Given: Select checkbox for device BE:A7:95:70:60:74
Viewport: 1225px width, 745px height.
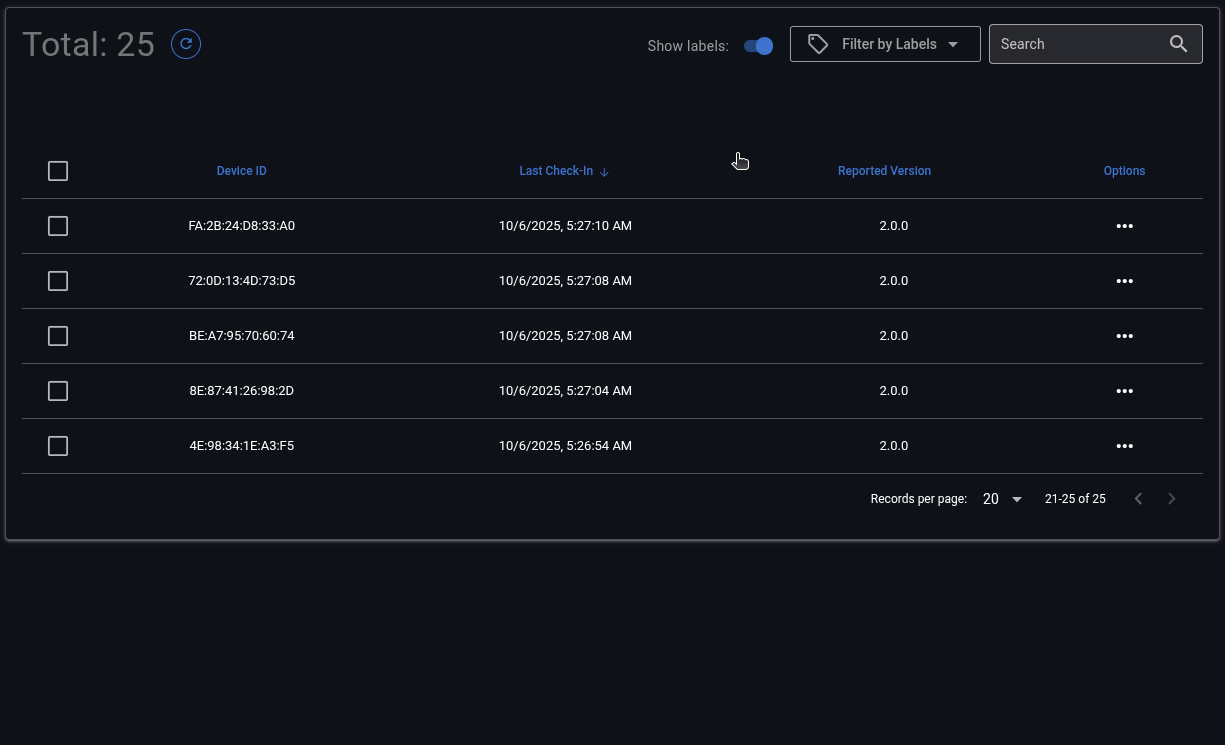Looking at the screenshot, I should tap(58, 336).
